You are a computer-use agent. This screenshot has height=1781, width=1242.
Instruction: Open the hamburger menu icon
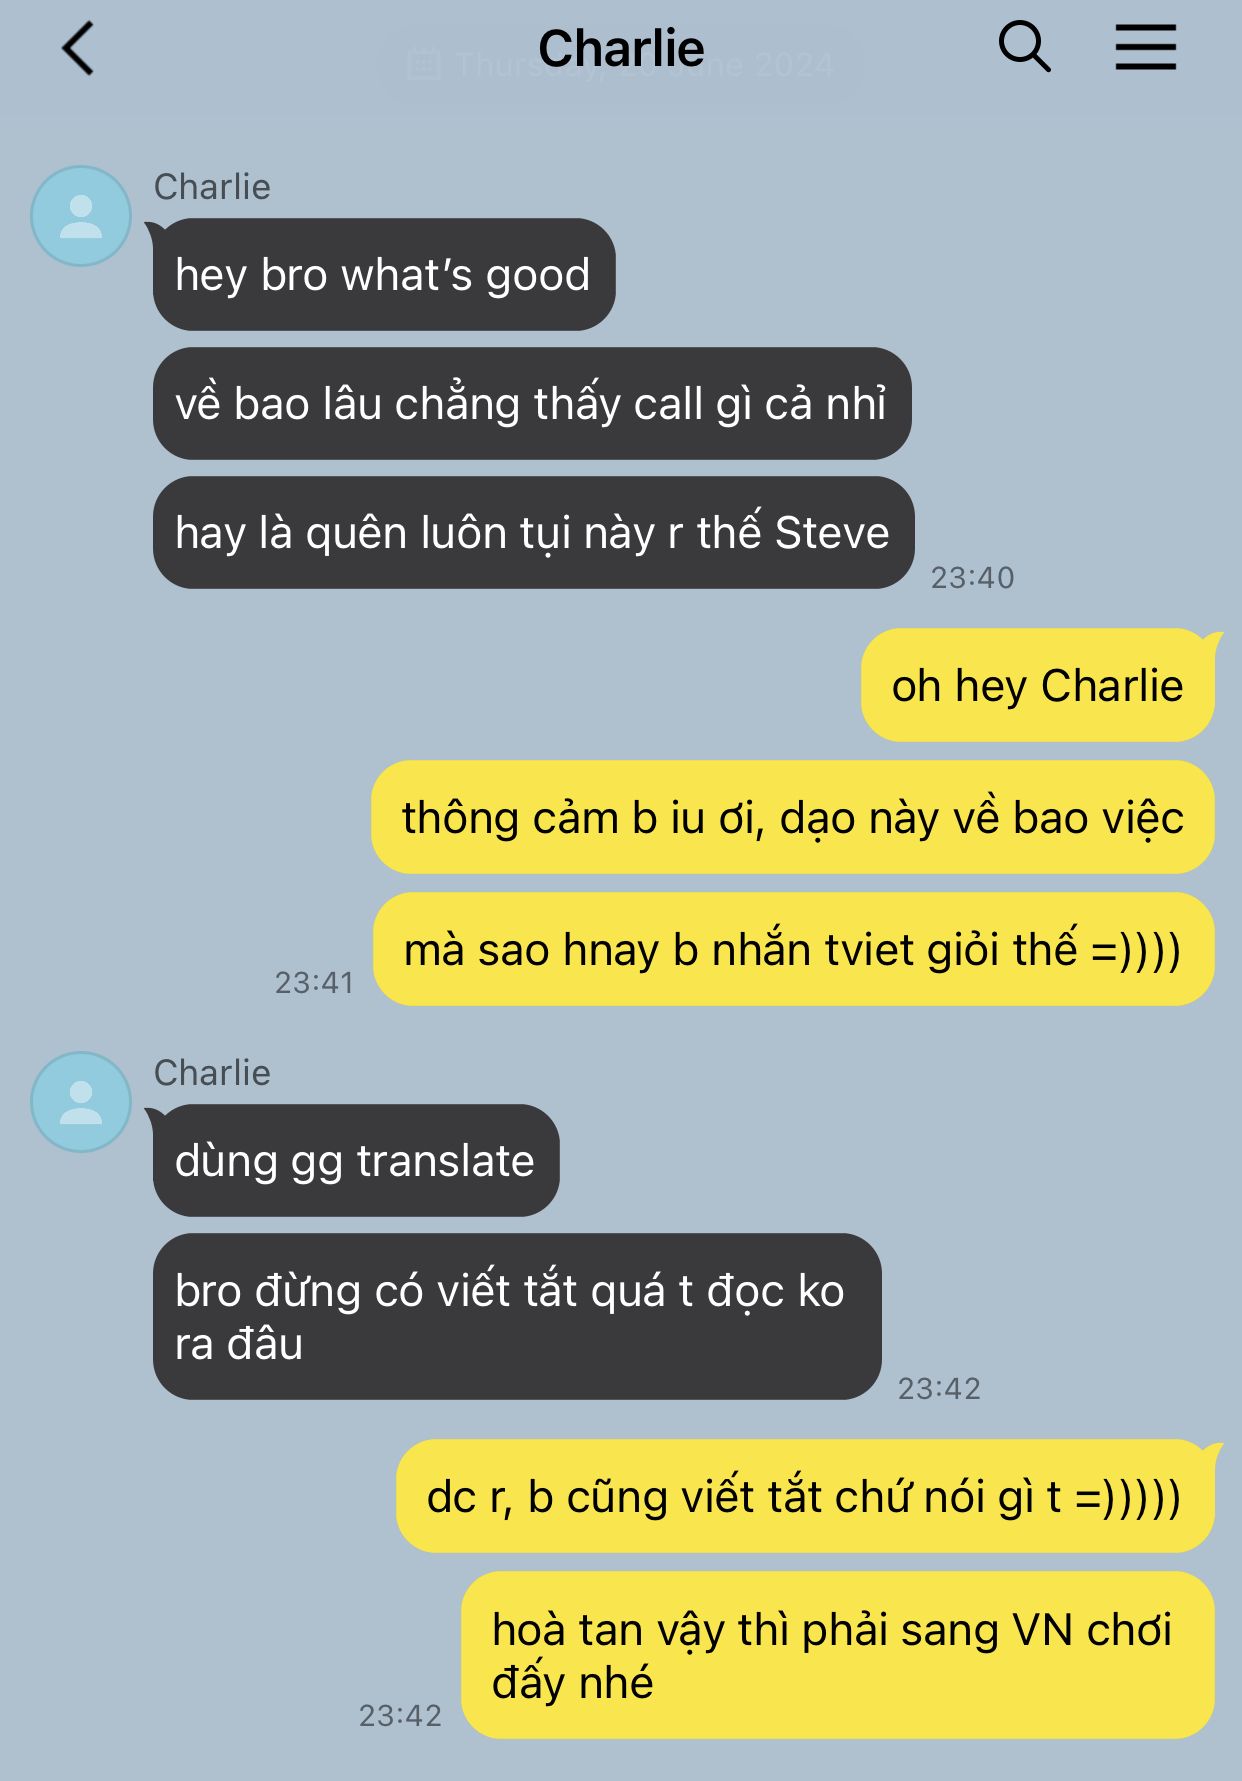point(1145,47)
